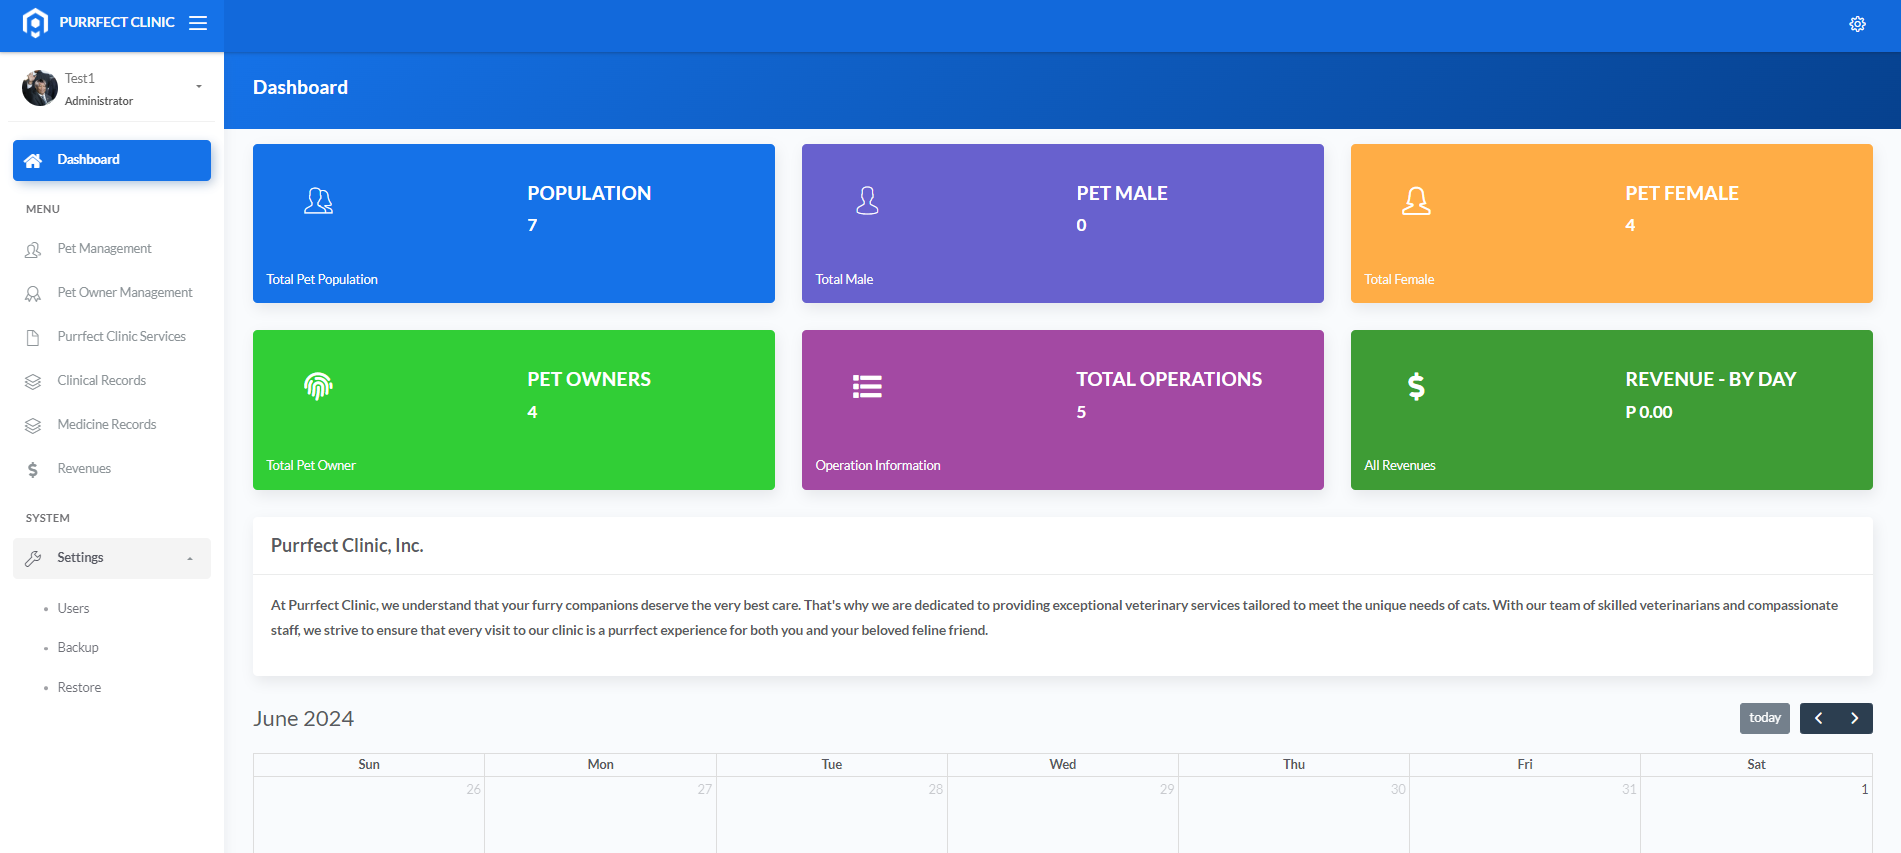This screenshot has width=1901, height=853.
Task: Click the TOTAL OPERATIONS card title
Action: [1169, 379]
